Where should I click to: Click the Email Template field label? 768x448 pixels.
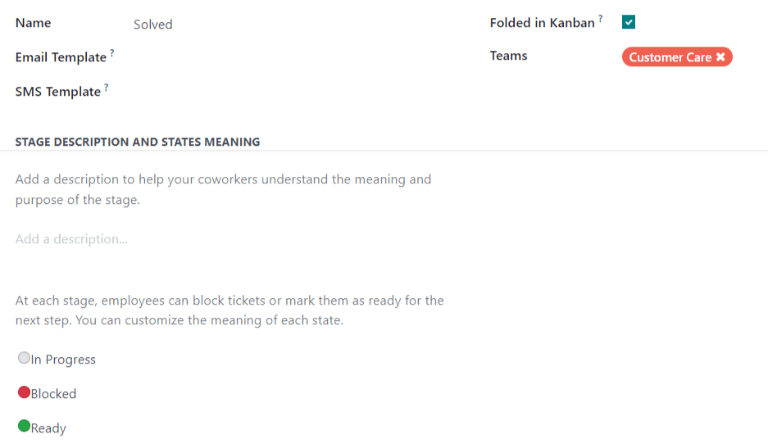coord(60,58)
